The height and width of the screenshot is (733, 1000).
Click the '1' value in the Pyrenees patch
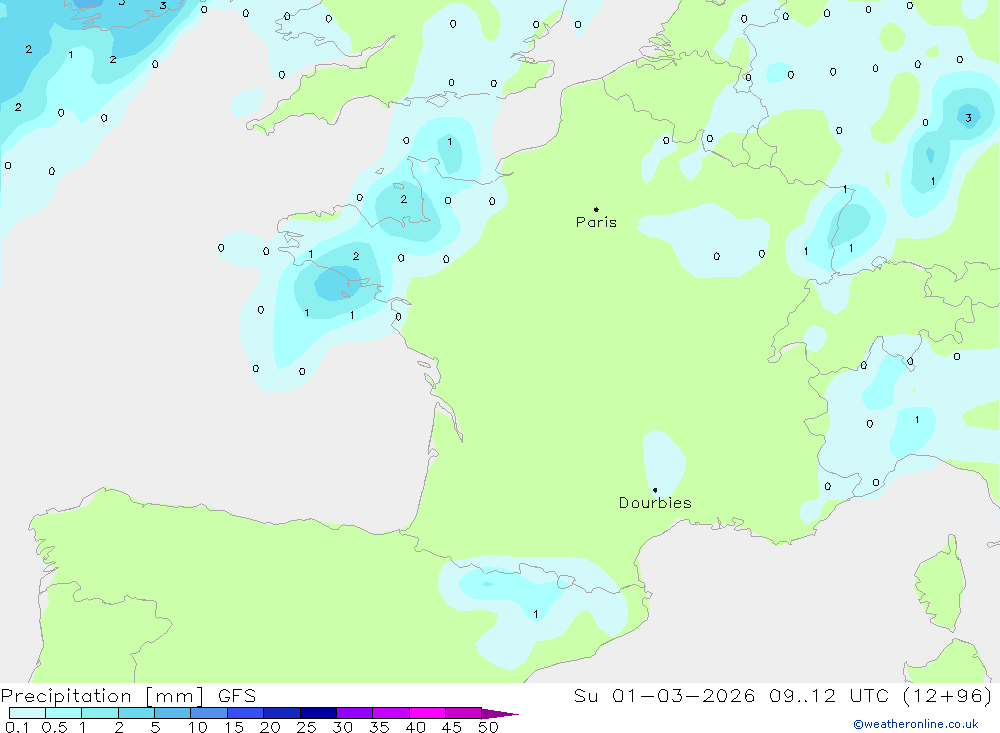click(x=536, y=614)
